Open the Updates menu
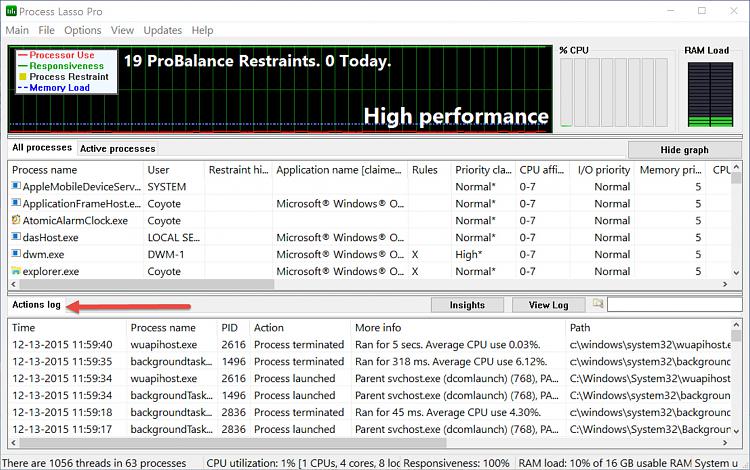The image size is (750, 470). (x=163, y=31)
